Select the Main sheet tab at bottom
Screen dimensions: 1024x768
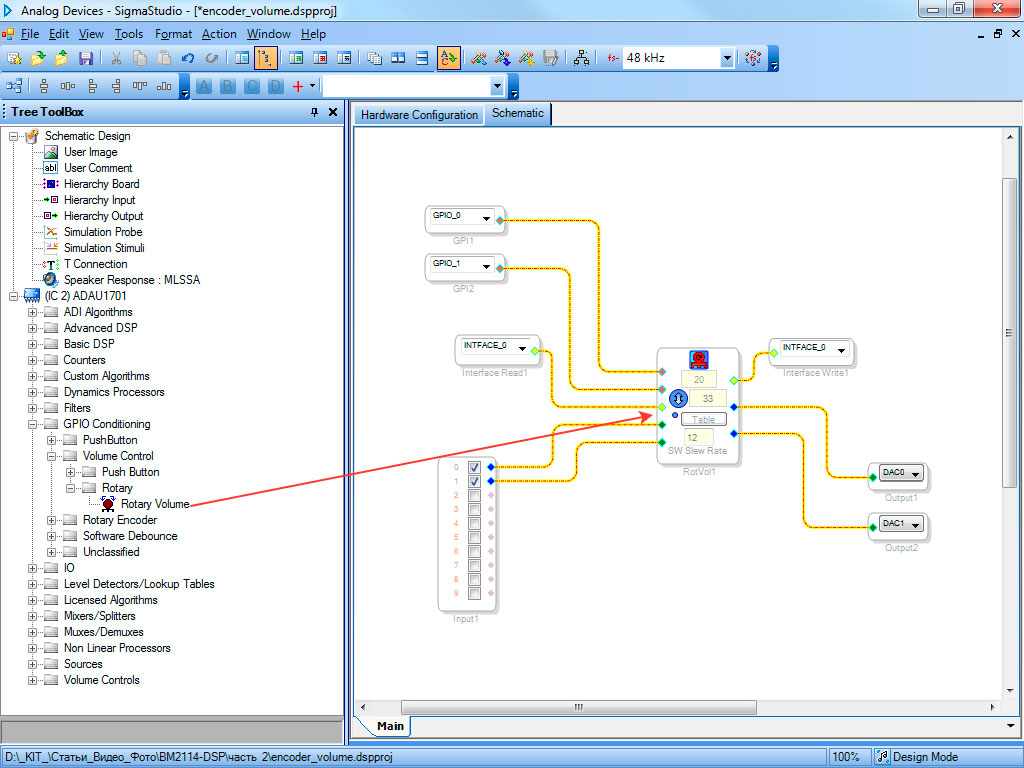pyautogui.click(x=390, y=726)
